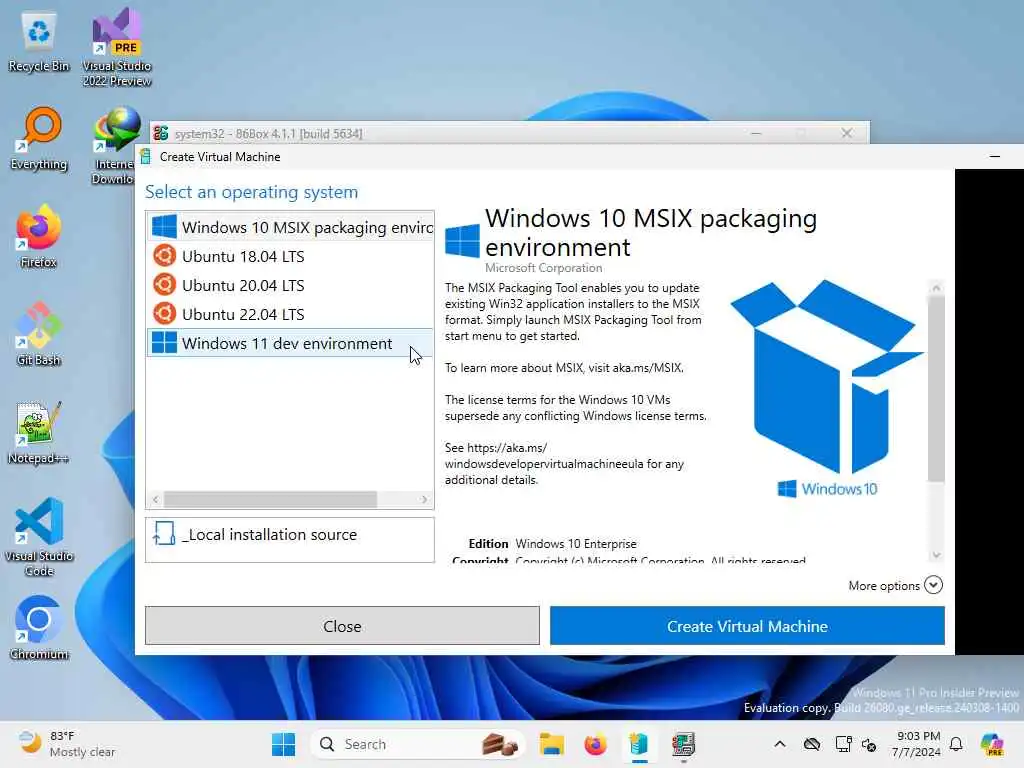Click Create Virtual Machine button
Screen dimensions: 1024x768
747,626
